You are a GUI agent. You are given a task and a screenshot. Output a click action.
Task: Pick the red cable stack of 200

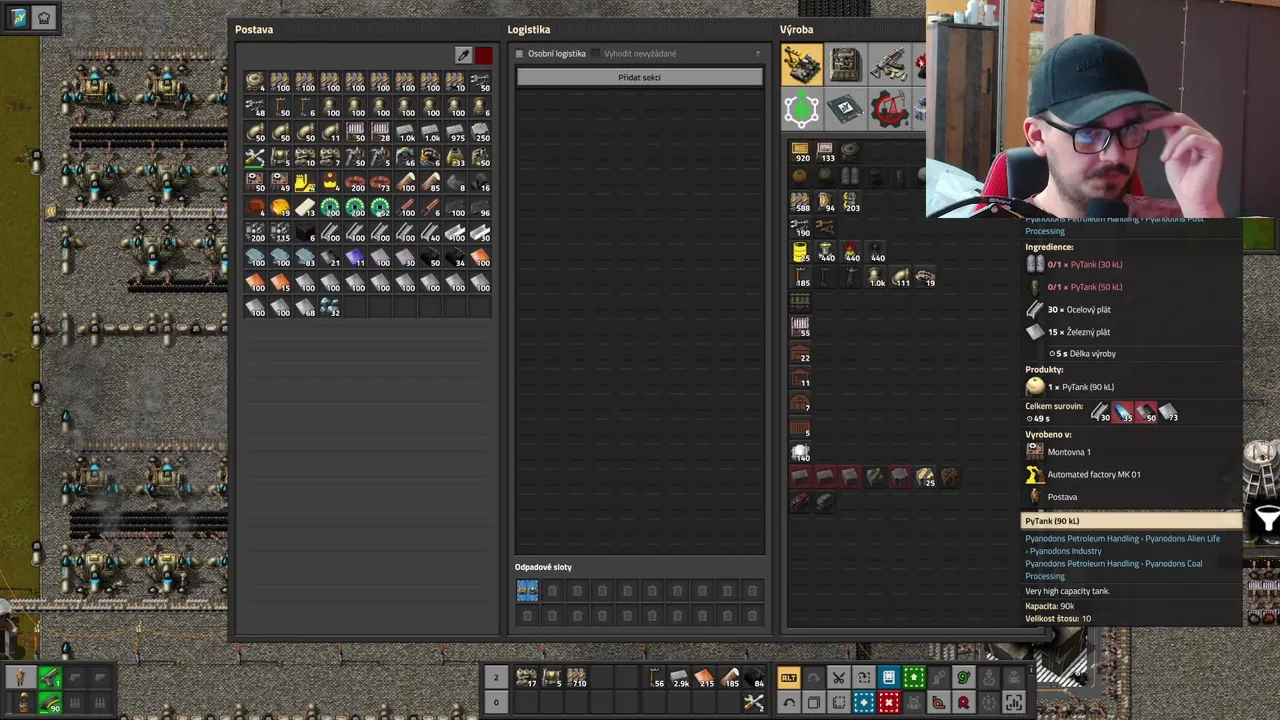tap(355, 182)
